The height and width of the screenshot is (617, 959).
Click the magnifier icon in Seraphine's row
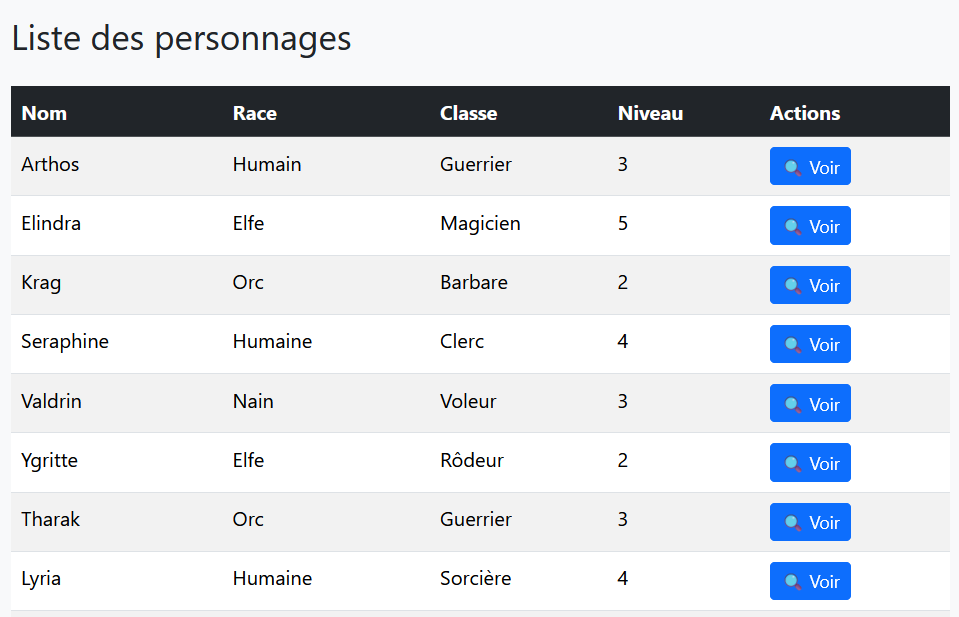(x=793, y=345)
